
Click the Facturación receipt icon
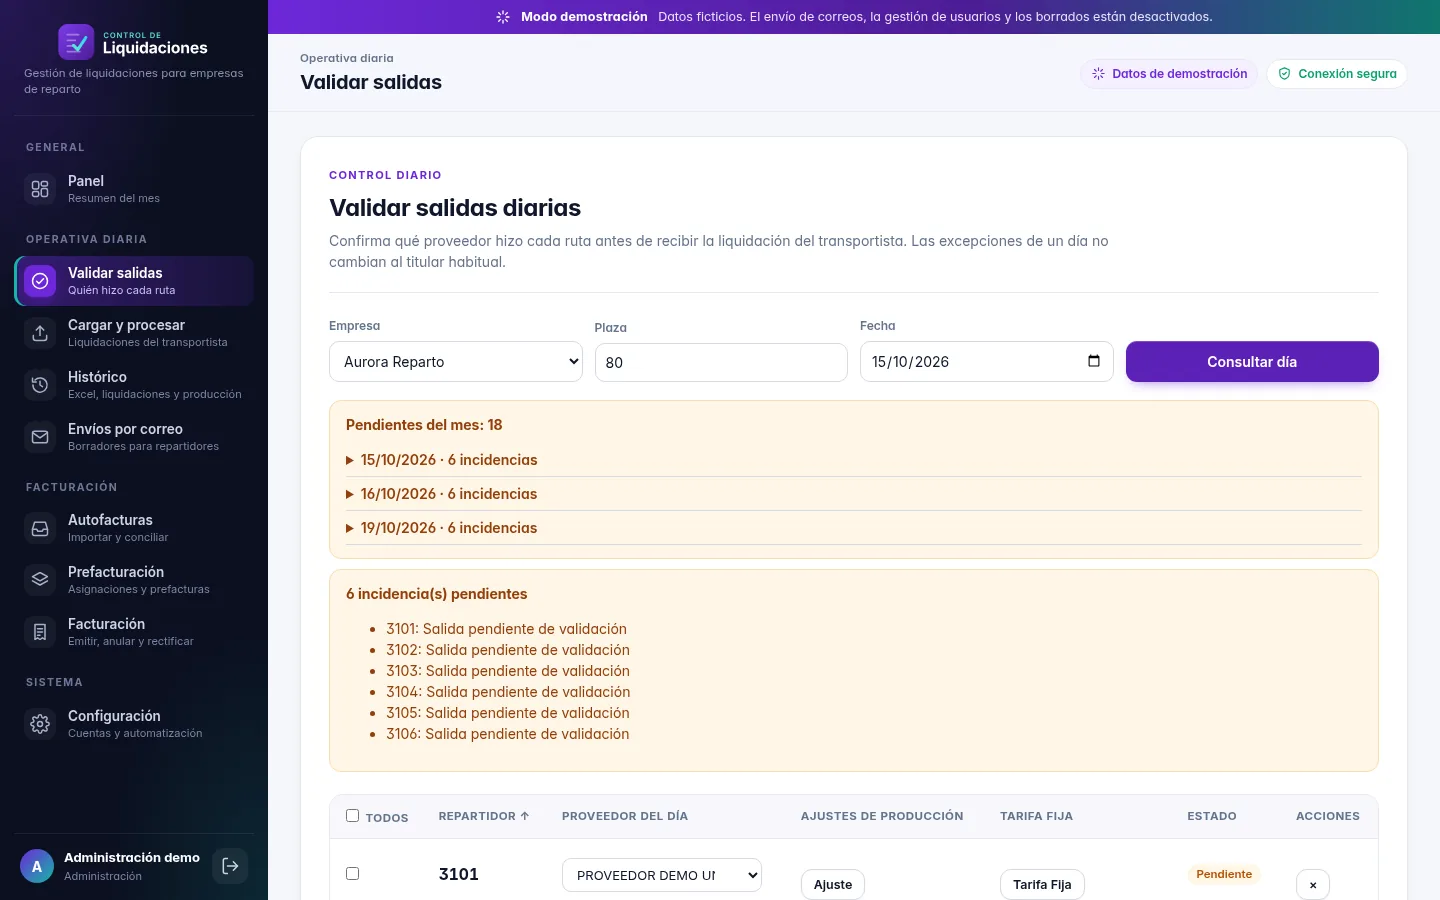[x=40, y=632]
